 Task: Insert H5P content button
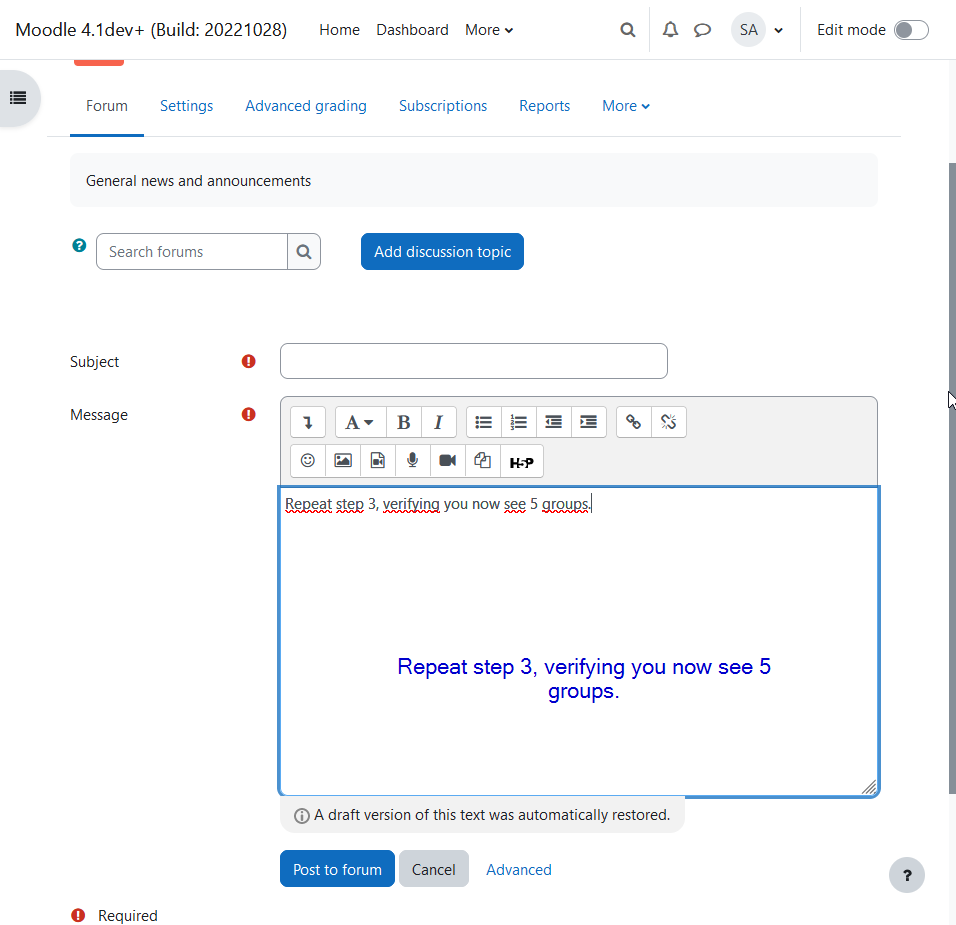521,461
